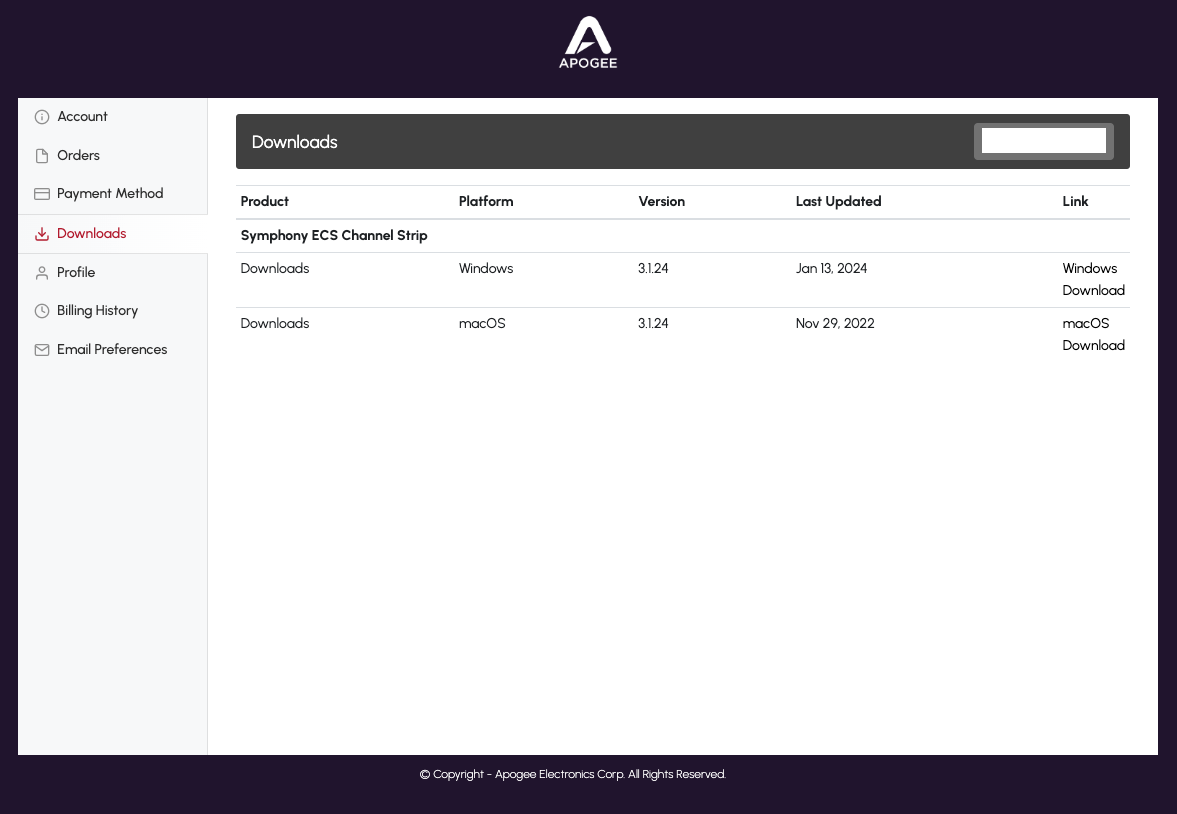Click version 3.1.24 in the Windows row
The height and width of the screenshot is (814, 1177).
653,269
